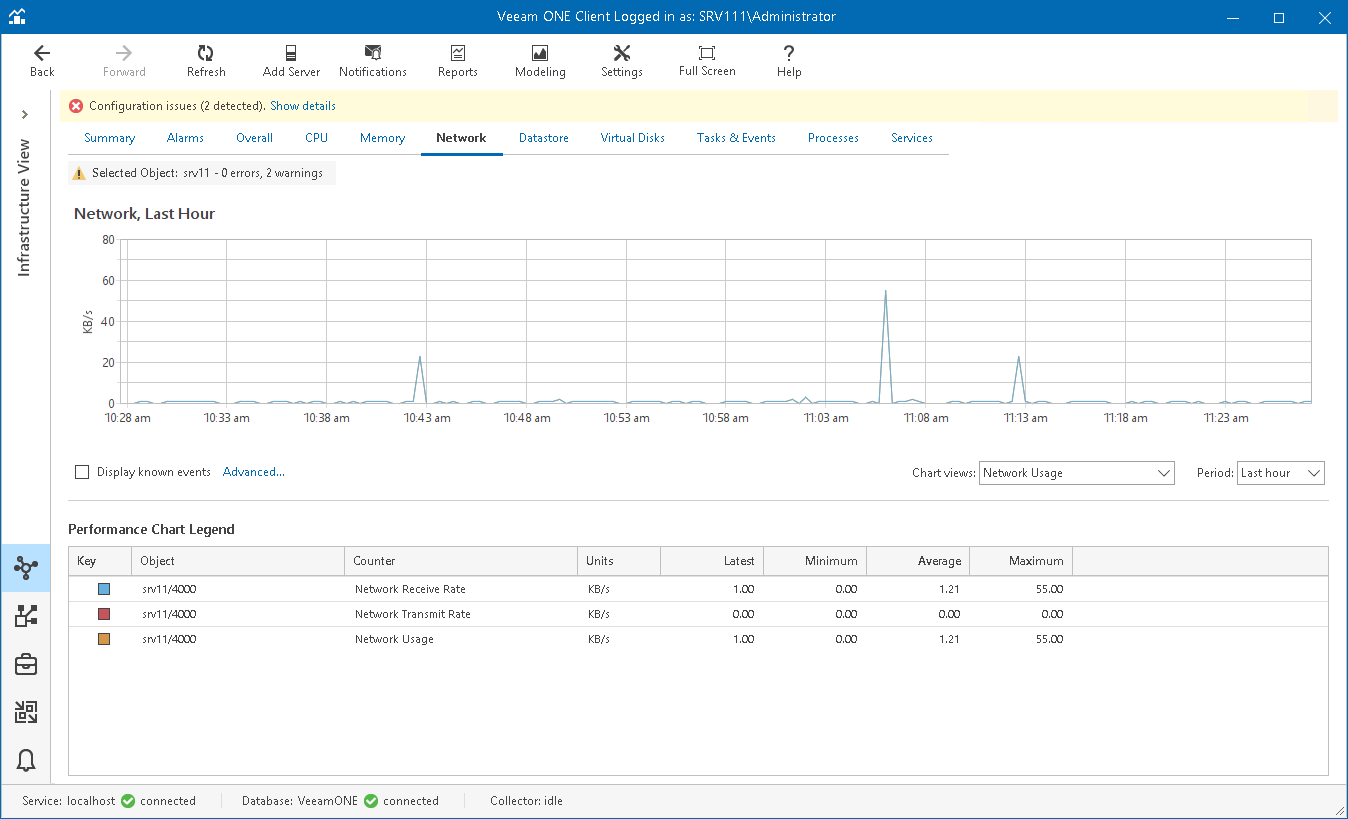Open Settings wrench icon
Viewport: 1348px width, 819px height.
click(x=621, y=61)
